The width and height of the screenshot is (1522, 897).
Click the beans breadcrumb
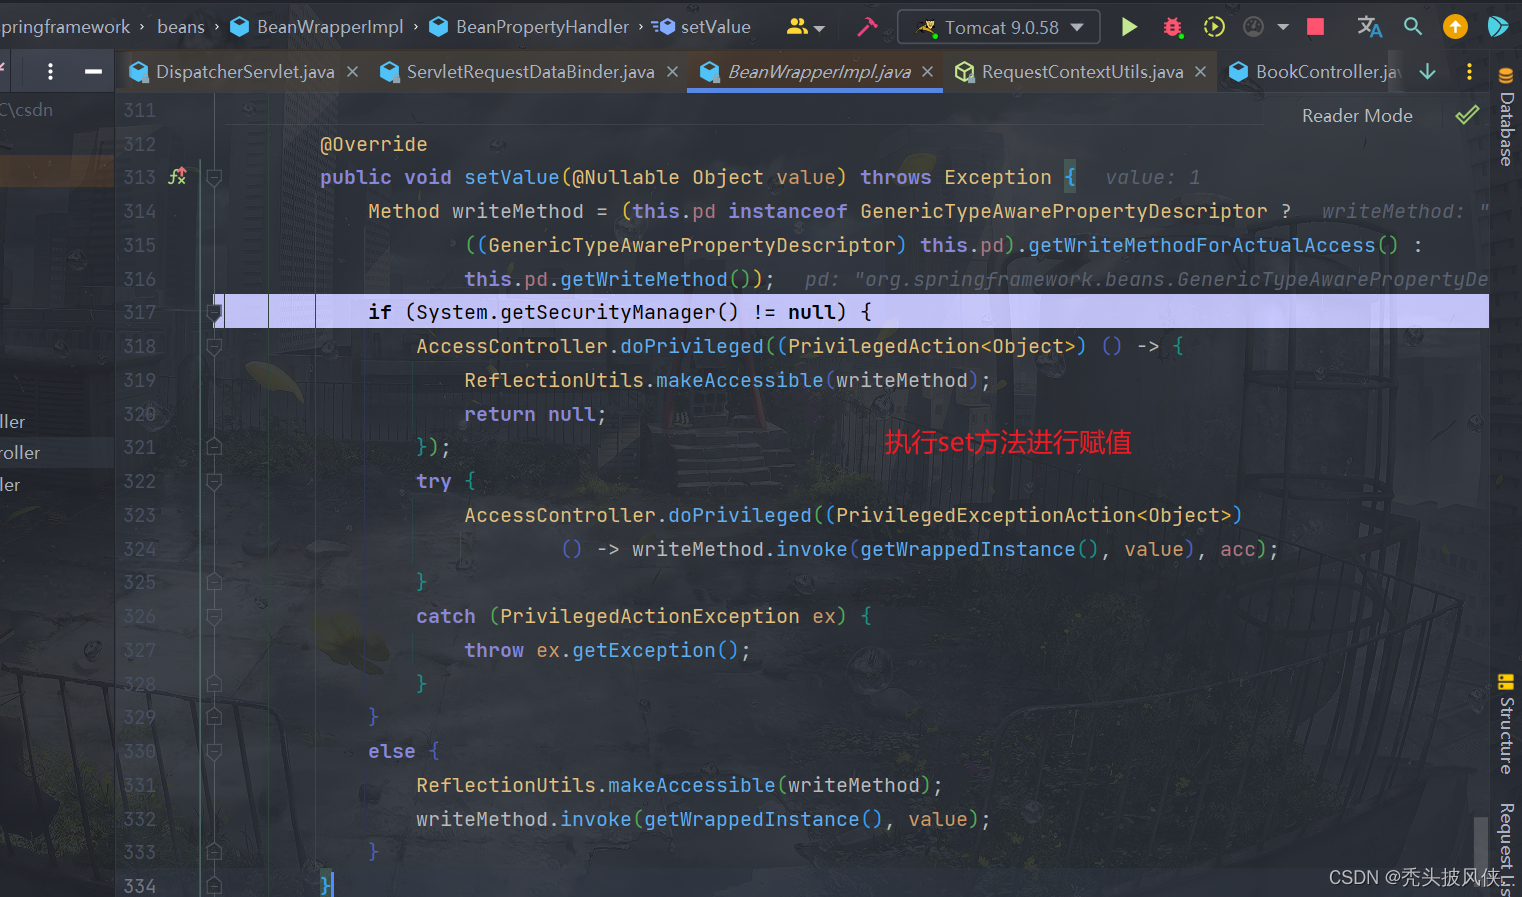click(x=181, y=27)
